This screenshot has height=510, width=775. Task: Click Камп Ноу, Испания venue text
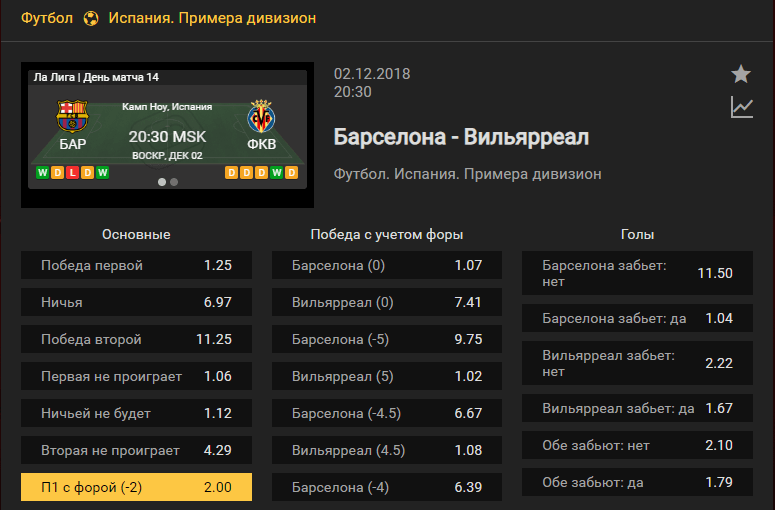point(167,107)
